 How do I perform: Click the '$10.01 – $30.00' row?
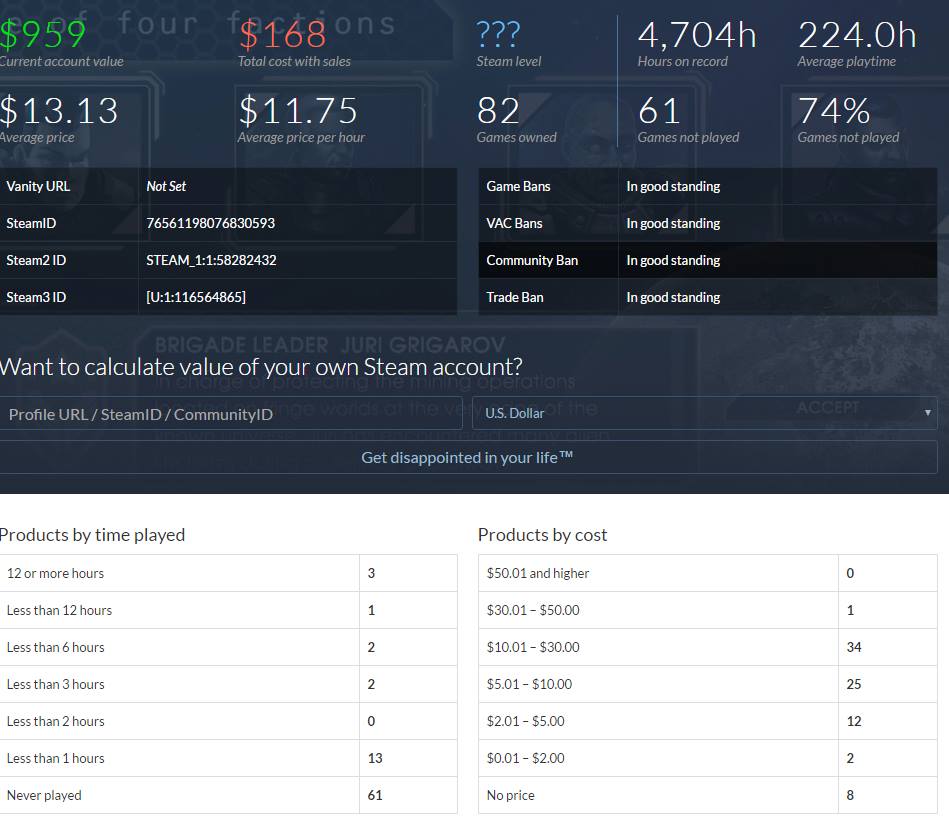click(708, 647)
